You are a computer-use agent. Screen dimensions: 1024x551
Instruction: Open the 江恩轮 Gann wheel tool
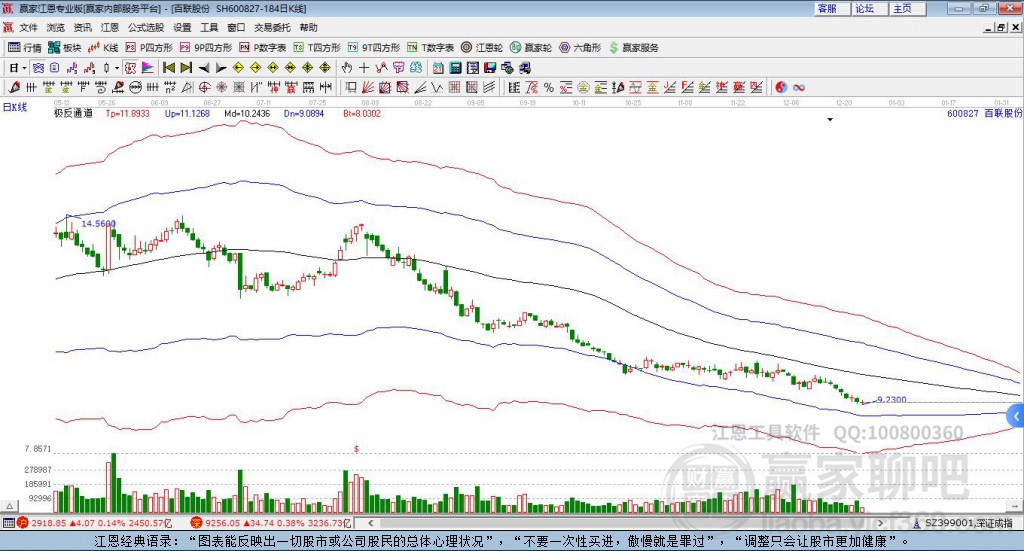482,48
